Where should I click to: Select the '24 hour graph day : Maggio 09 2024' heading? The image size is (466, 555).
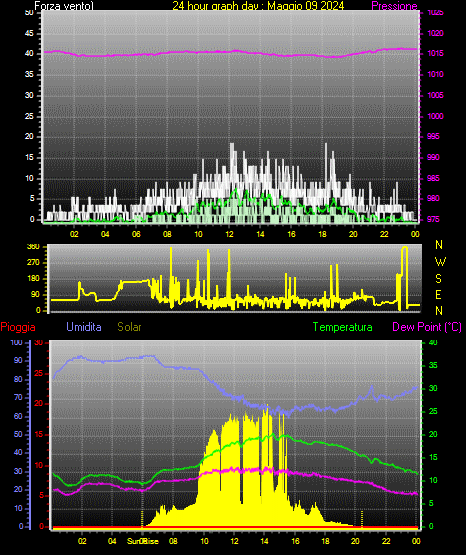tap(258, 6)
